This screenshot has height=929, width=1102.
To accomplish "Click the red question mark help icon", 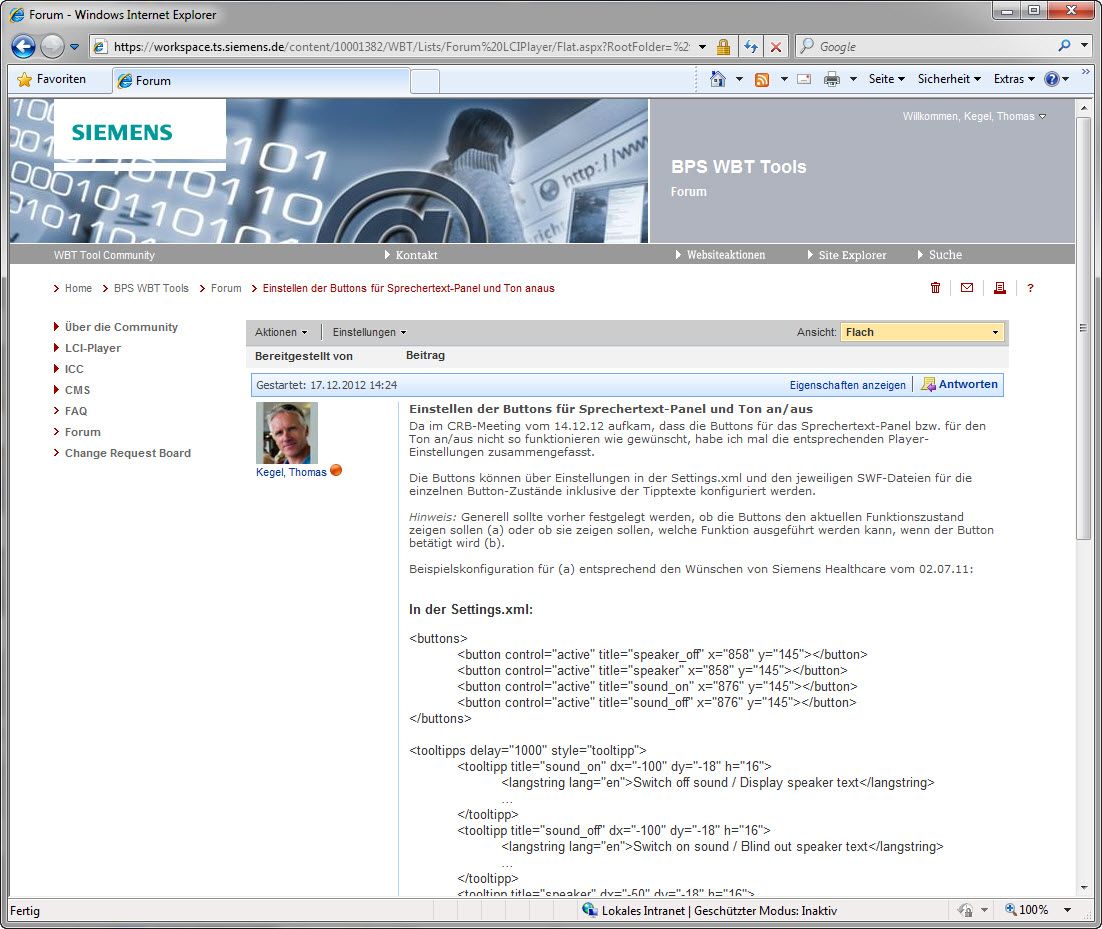I will pos(1030,288).
